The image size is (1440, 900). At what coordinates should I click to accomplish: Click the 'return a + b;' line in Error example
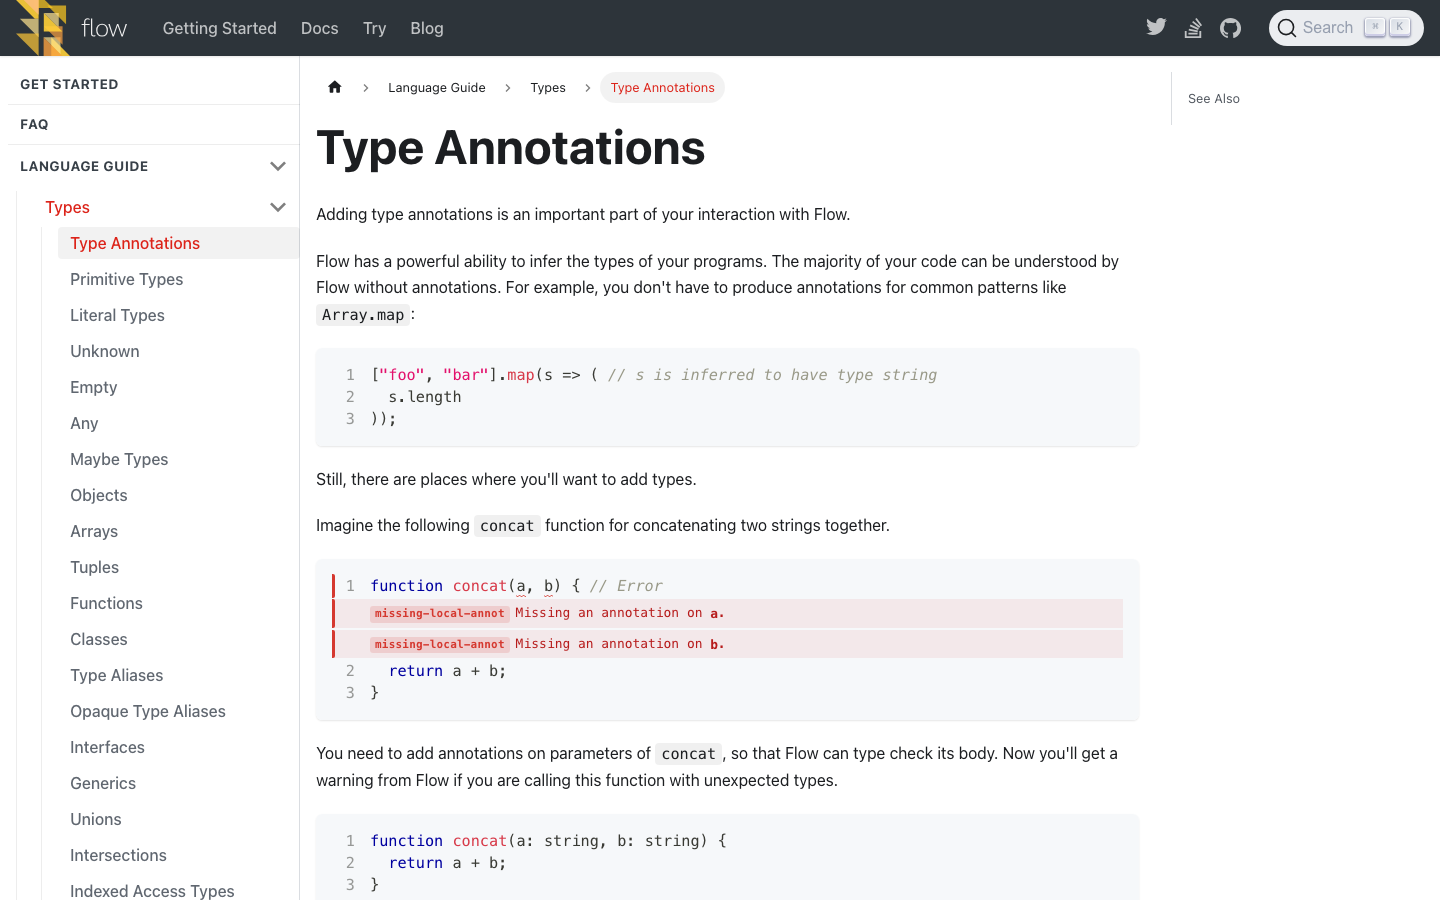click(448, 671)
